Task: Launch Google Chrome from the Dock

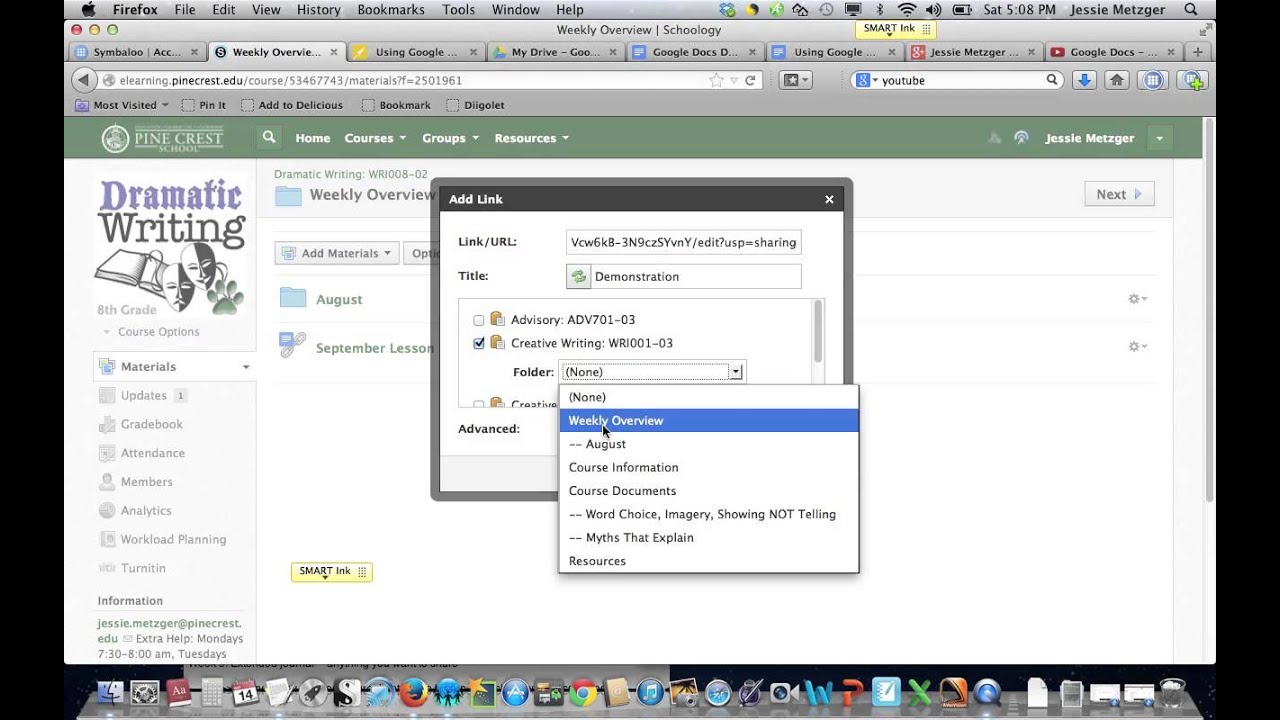Action: 583,692
